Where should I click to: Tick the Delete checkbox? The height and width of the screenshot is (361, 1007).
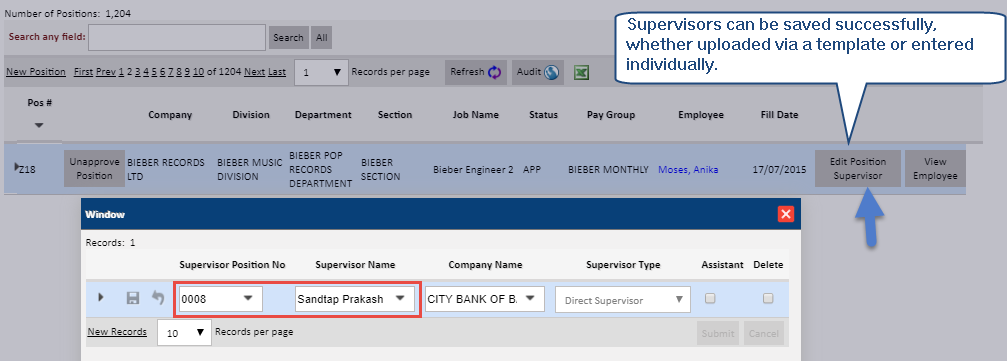click(x=768, y=298)
